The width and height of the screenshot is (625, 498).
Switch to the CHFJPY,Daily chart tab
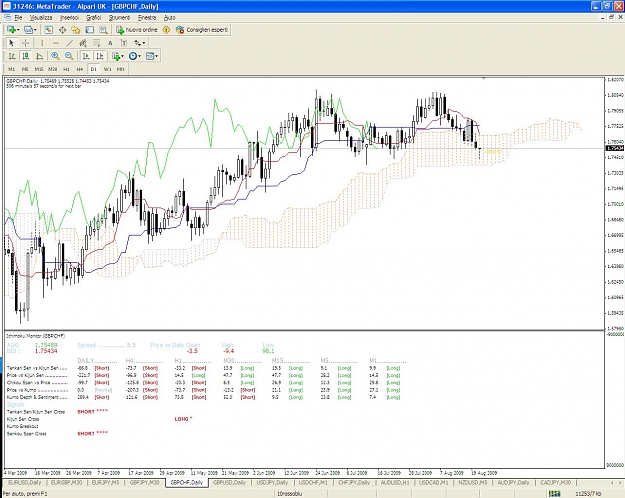[354, 483]
